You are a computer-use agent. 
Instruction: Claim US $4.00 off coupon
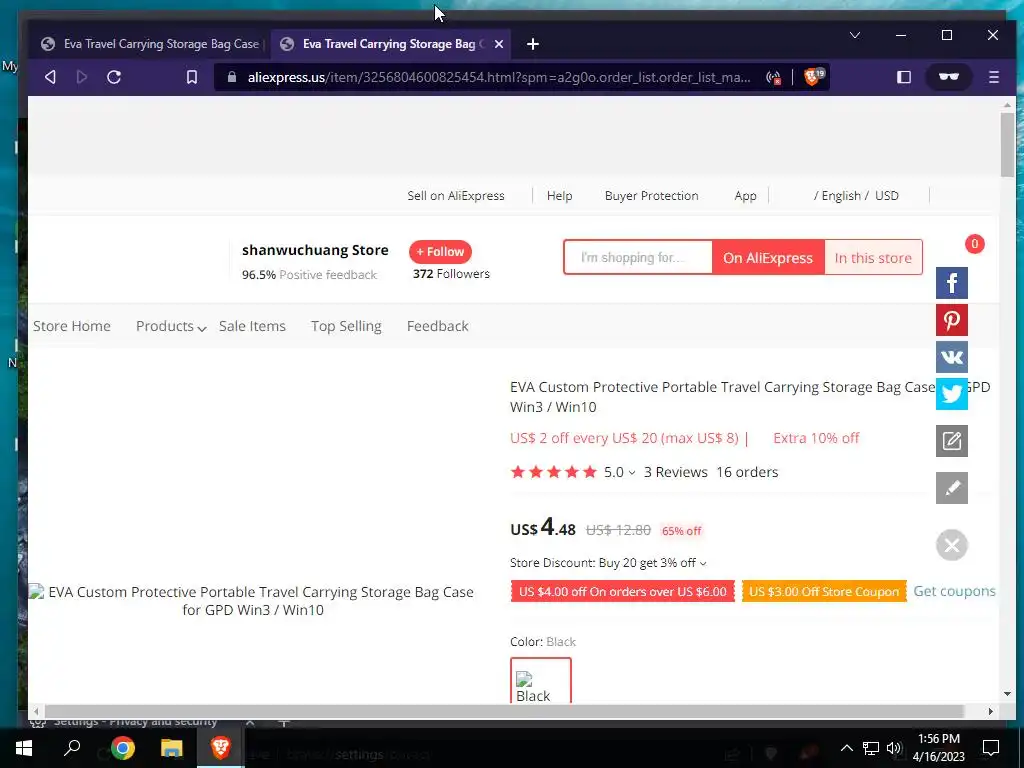[622, 592]
